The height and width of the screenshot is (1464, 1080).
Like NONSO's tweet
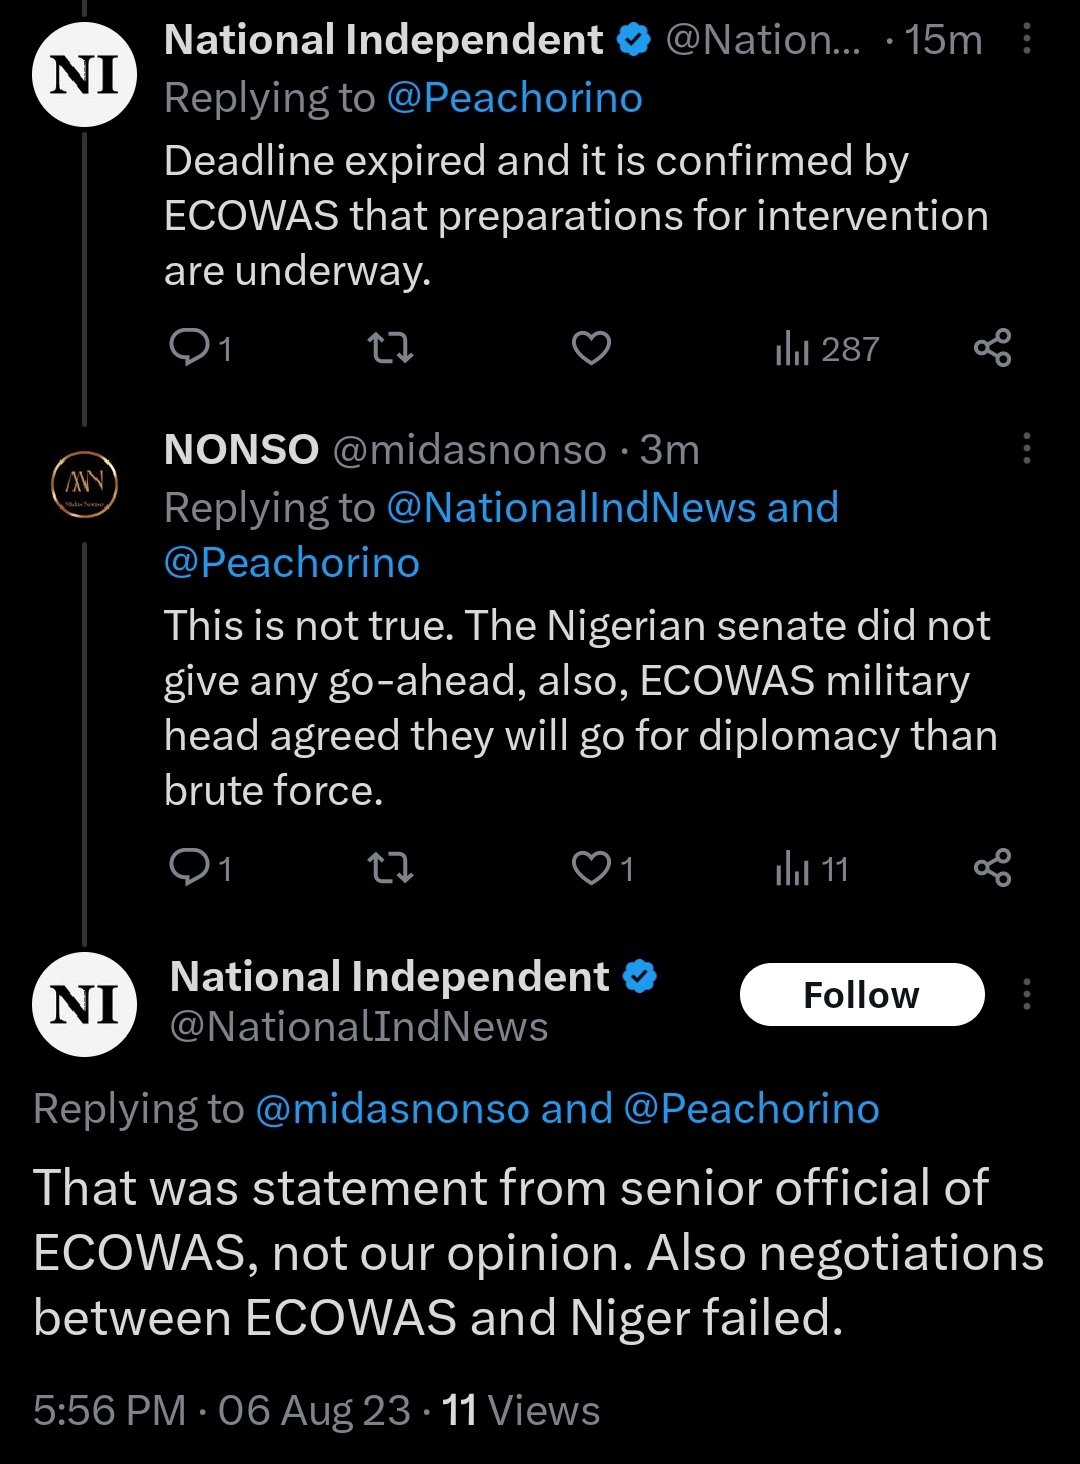pos(591,868)
